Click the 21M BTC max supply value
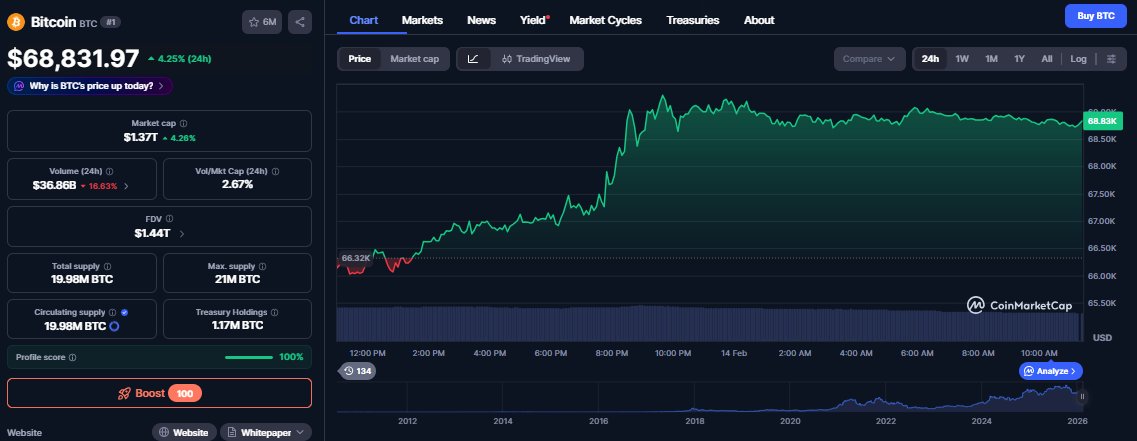The height and width of the screenshot is (441, 1137). pos(237,279)
